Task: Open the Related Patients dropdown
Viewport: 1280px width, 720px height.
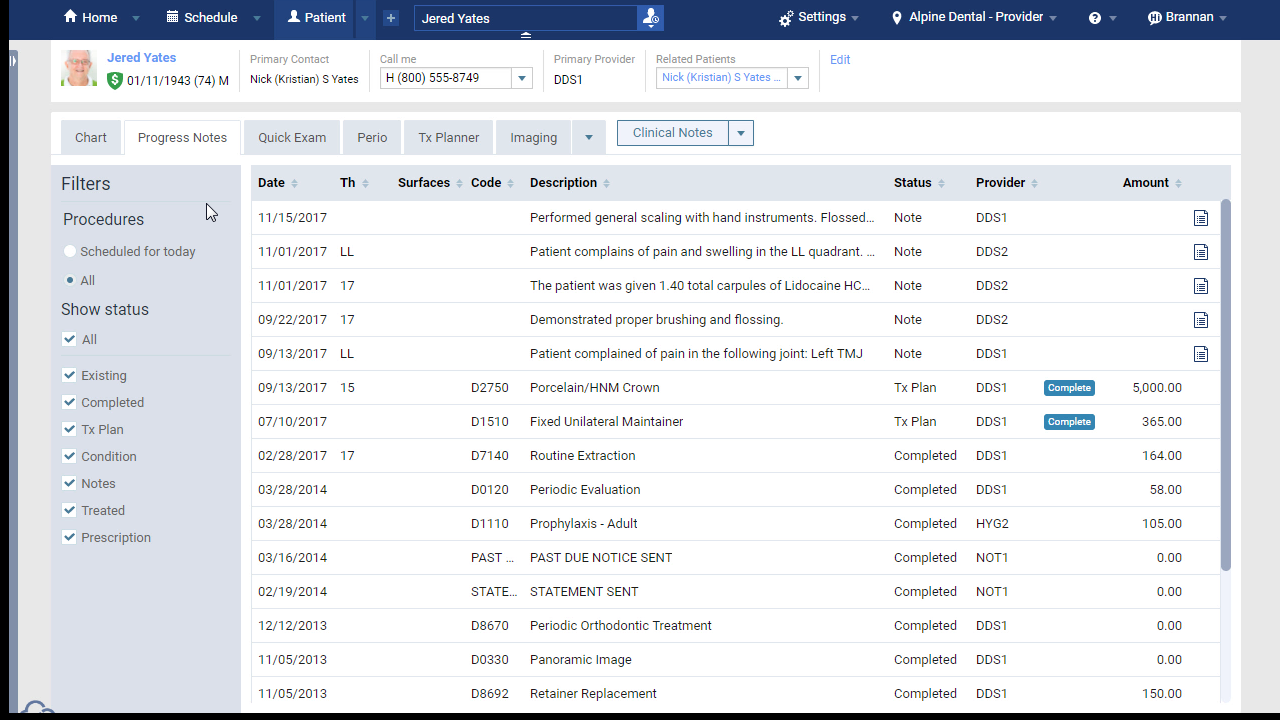Action: click(x=797, y=78)
